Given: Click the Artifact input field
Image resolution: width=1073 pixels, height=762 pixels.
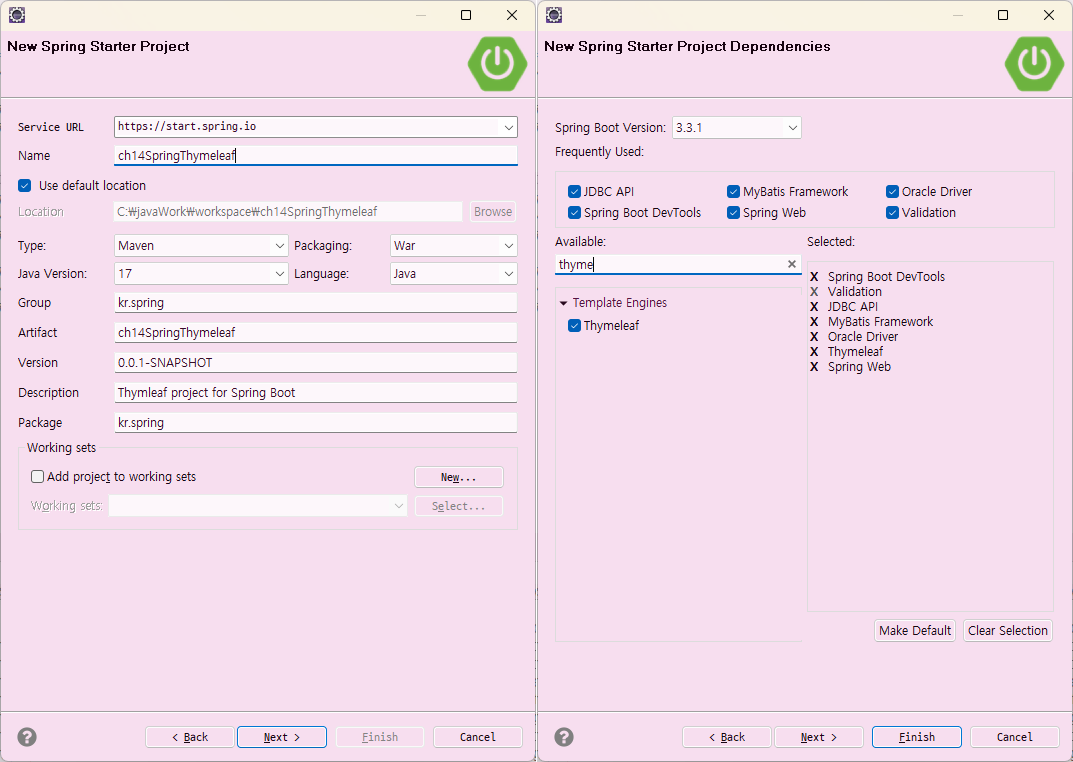Looking at the screenshot, I should click(315, 332).
